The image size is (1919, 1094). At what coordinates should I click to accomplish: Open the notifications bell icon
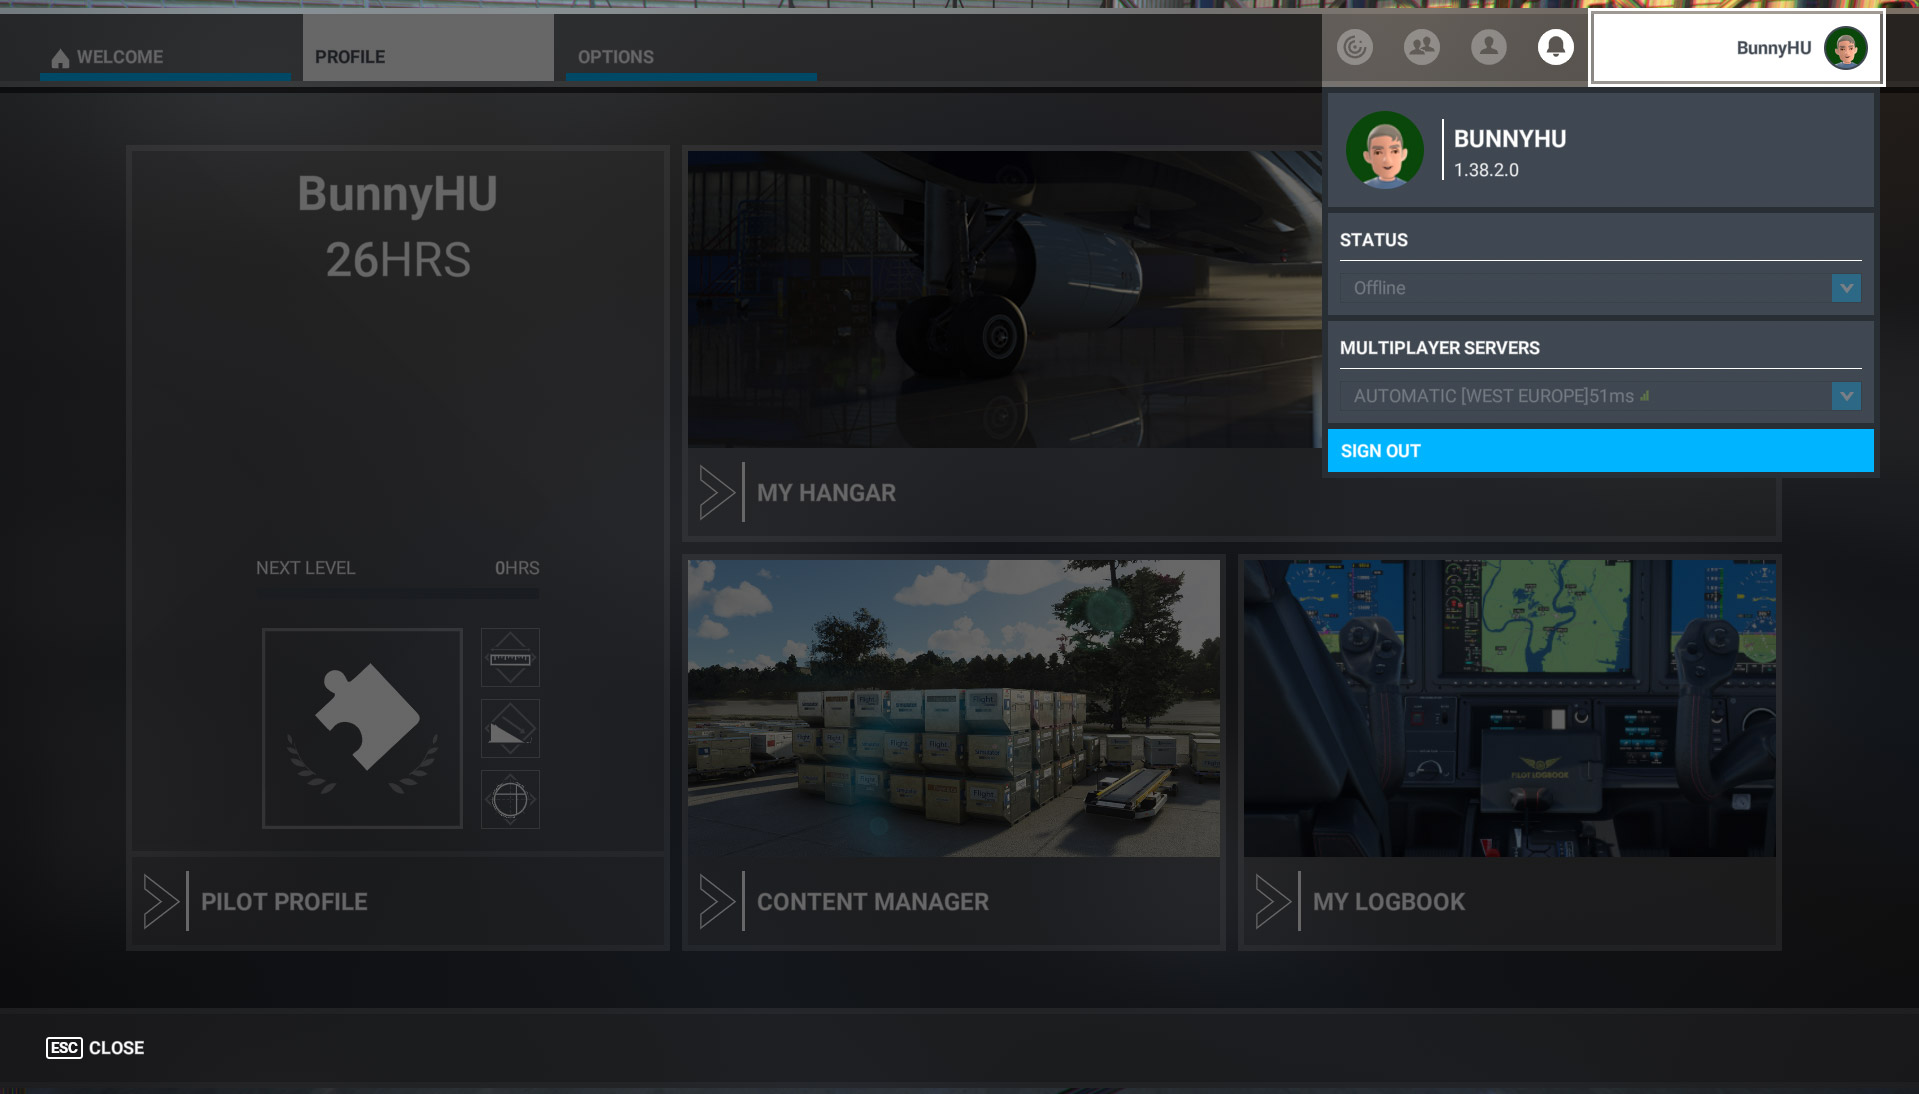[x=1555, y=47]
